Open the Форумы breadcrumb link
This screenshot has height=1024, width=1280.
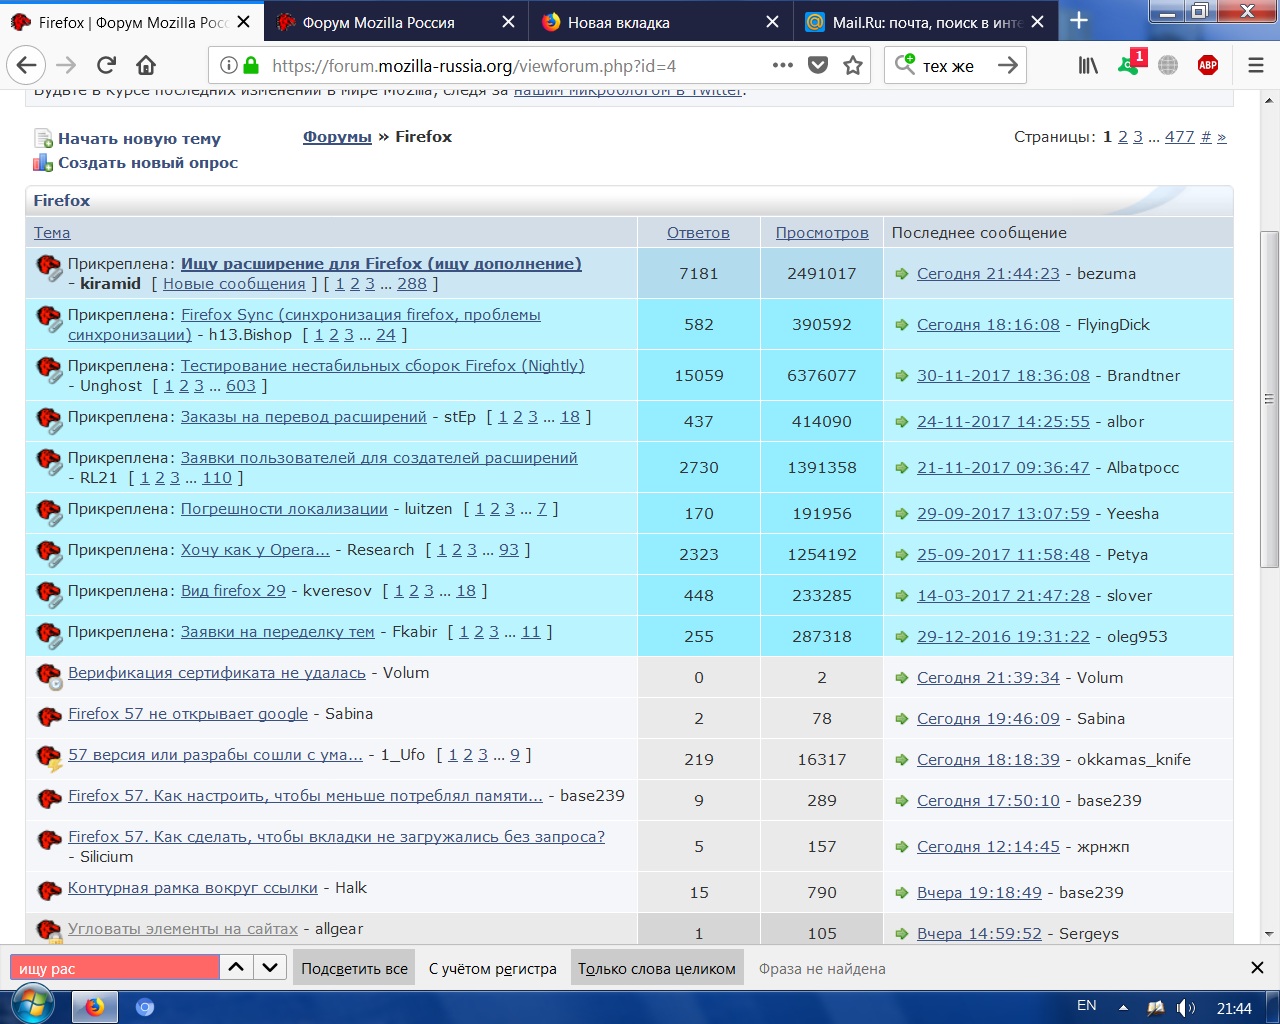coord(337,136)
